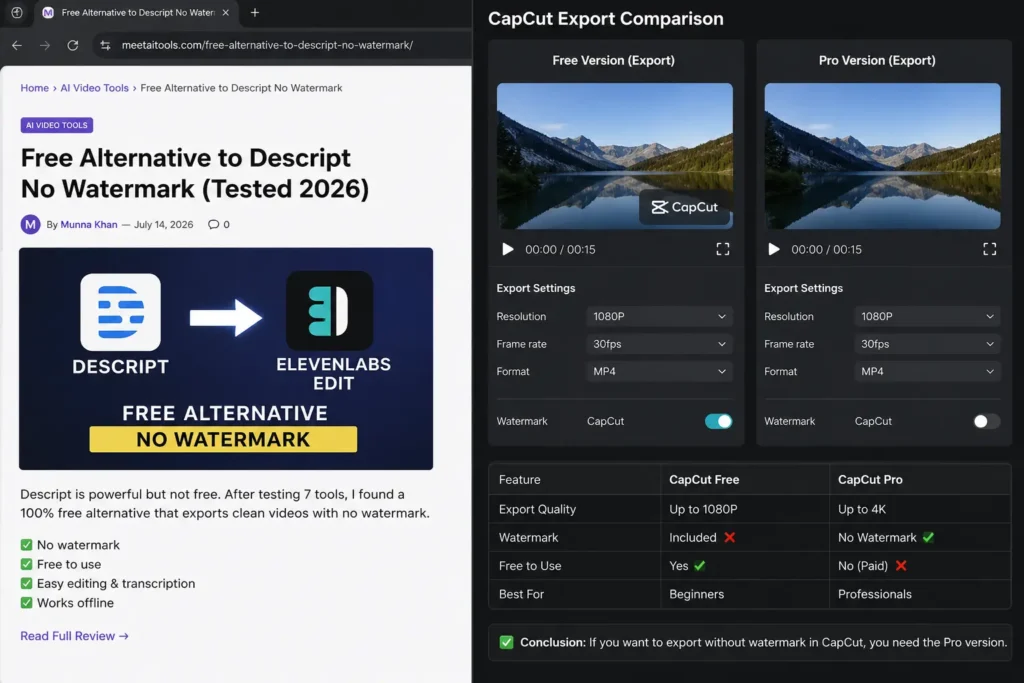This screenshot has width=1024, height=683.
Task: Click the green check next to No Watermark
Action: (x=928, y=537)
